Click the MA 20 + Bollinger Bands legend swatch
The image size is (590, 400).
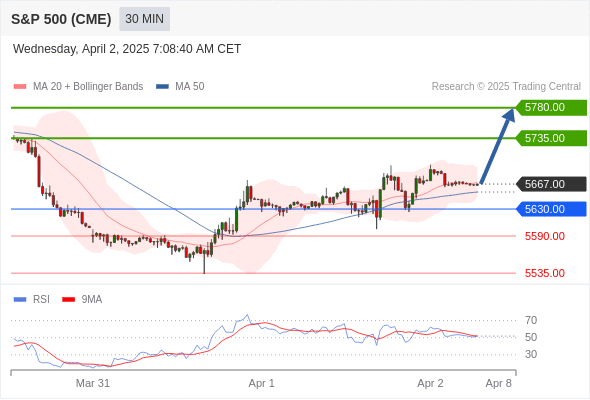20,87
